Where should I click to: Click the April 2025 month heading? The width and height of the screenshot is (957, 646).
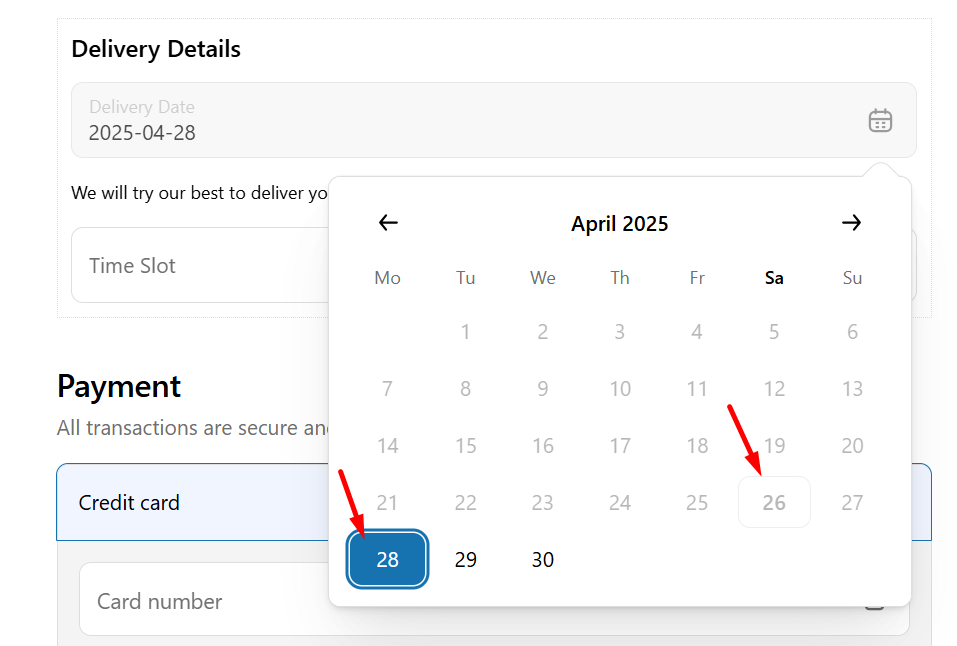pos(619,223)
